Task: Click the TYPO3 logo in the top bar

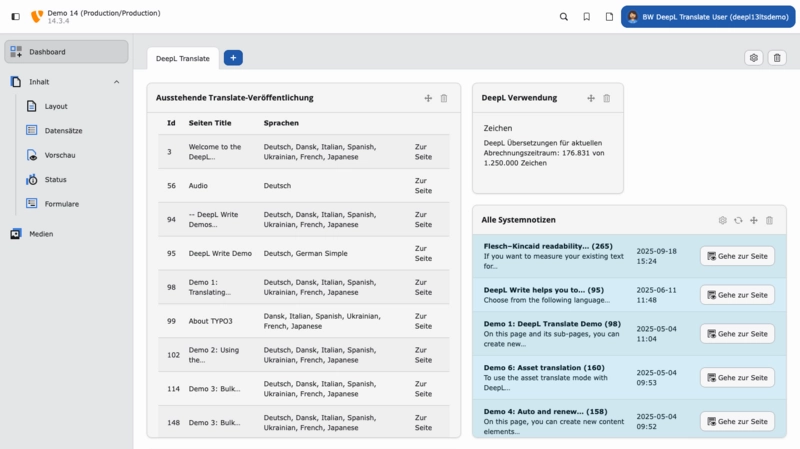Action: pos(37,17)
